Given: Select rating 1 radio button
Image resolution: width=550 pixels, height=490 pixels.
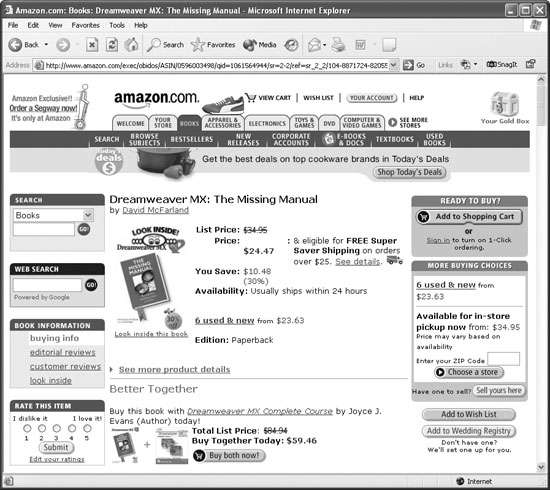Looking at the screenshot, I should (27, 428).
